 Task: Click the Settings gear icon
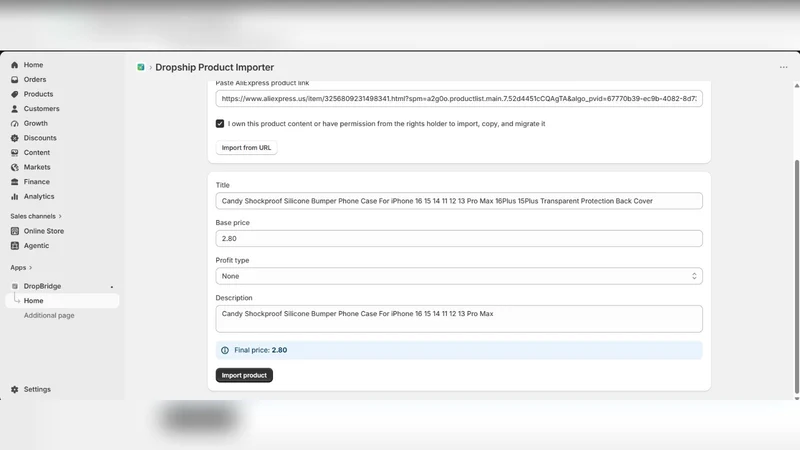pos(14,389)
